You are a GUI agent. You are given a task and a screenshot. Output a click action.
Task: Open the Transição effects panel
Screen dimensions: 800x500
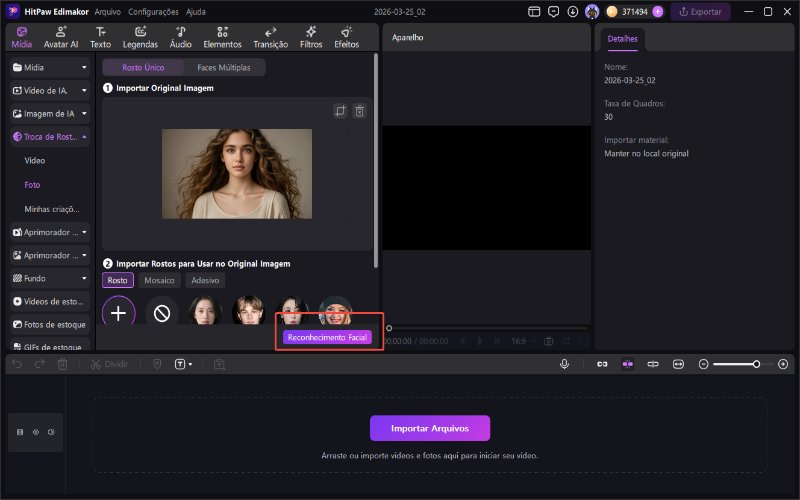[270, 37]
